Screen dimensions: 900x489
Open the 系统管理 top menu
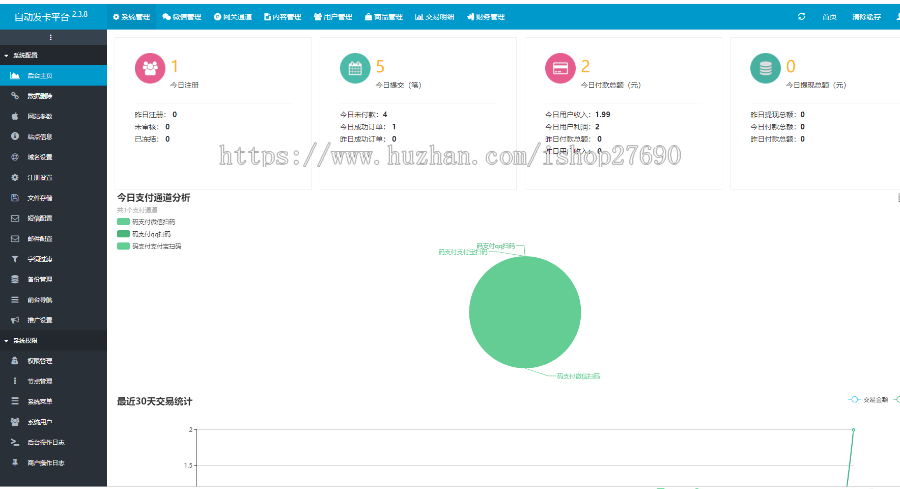click(131, 17)
